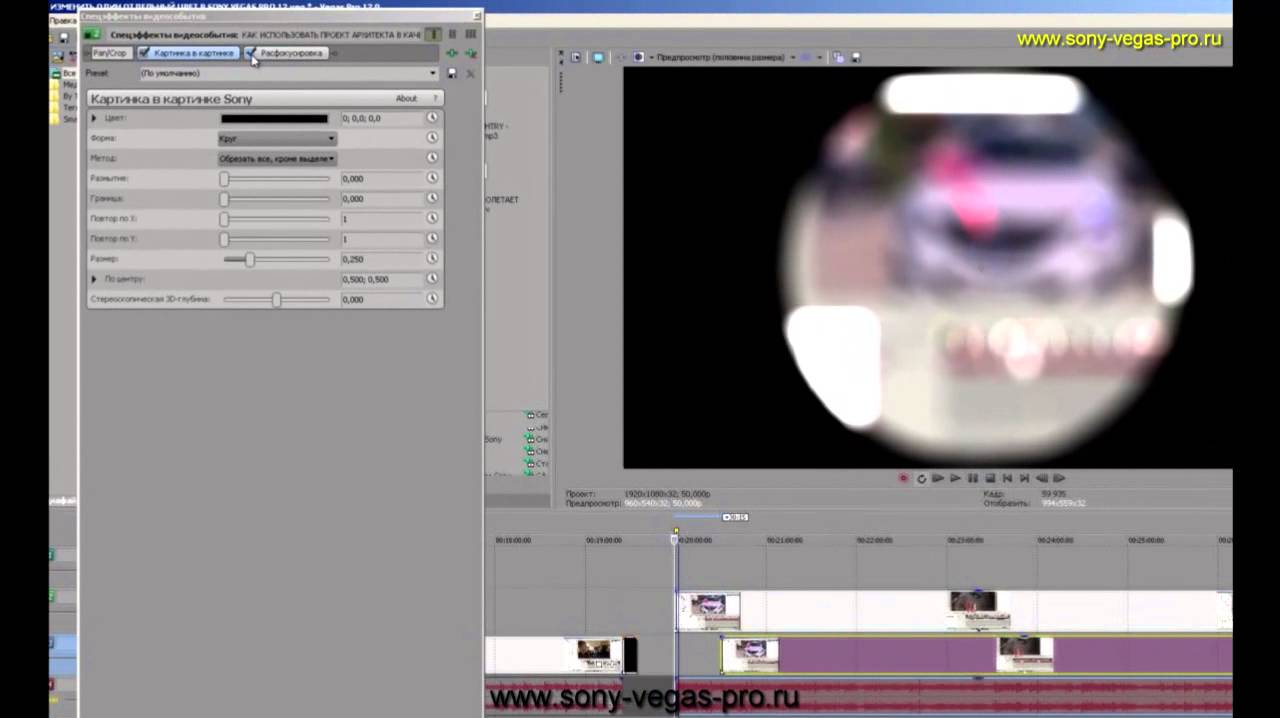Uncheck the Картинка в картинке effect checkbox
The width and height of the screenshot is (1280, 718).
(145, 53)
